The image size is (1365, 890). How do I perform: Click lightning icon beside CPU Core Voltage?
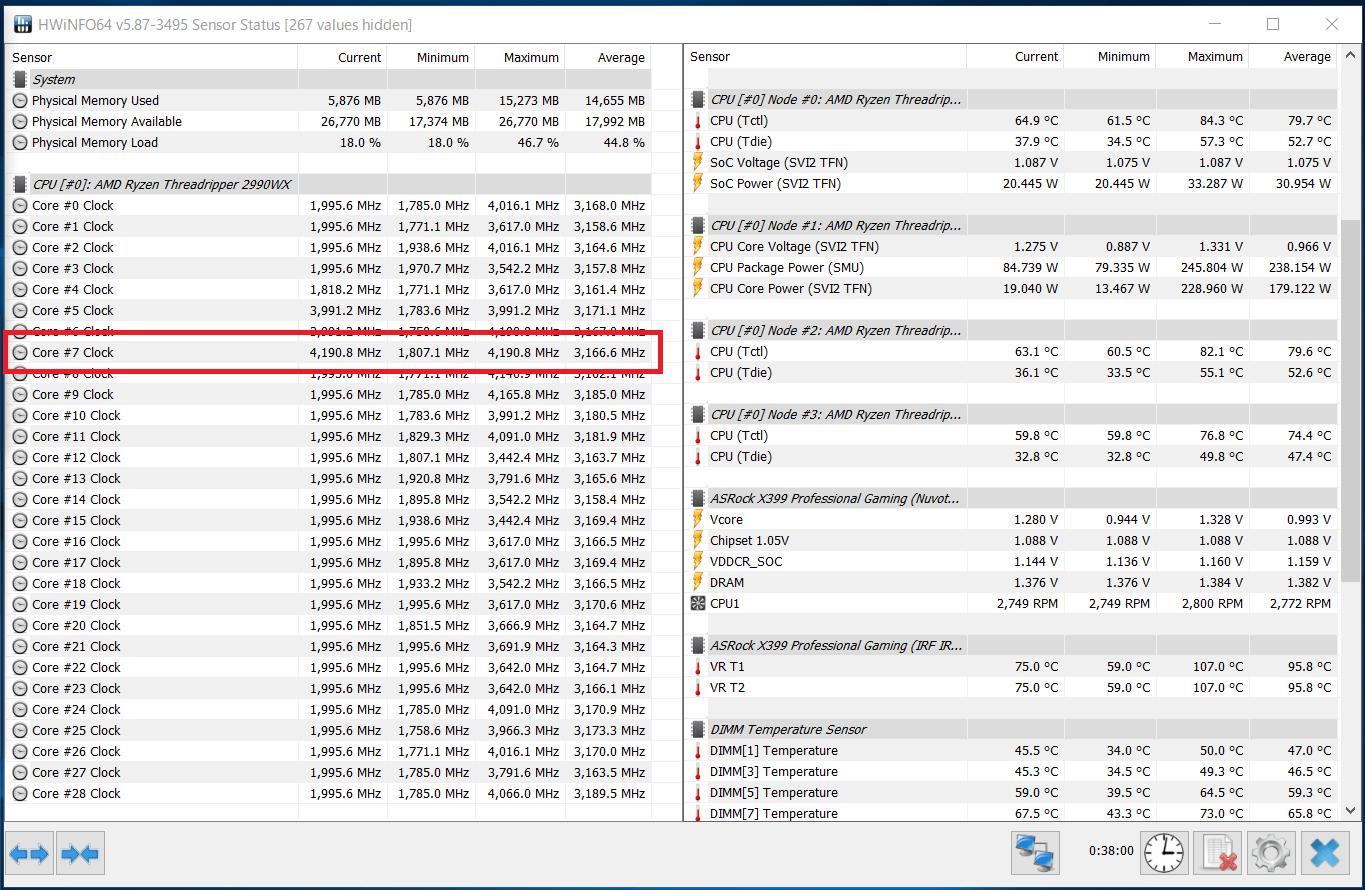[698, 246]
